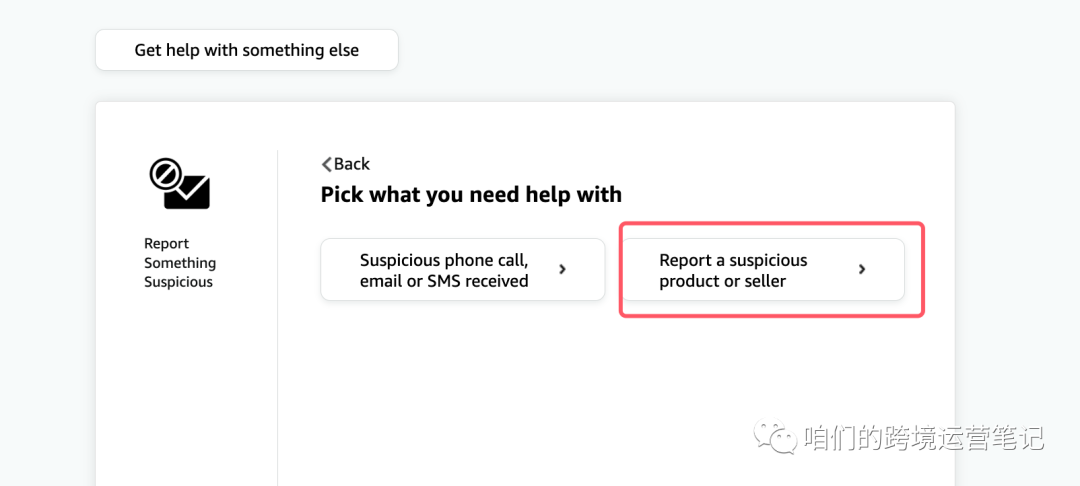1080x486 pixels.
Task: Select Suspicious phone call, email or SMS received
Action: 463,269
